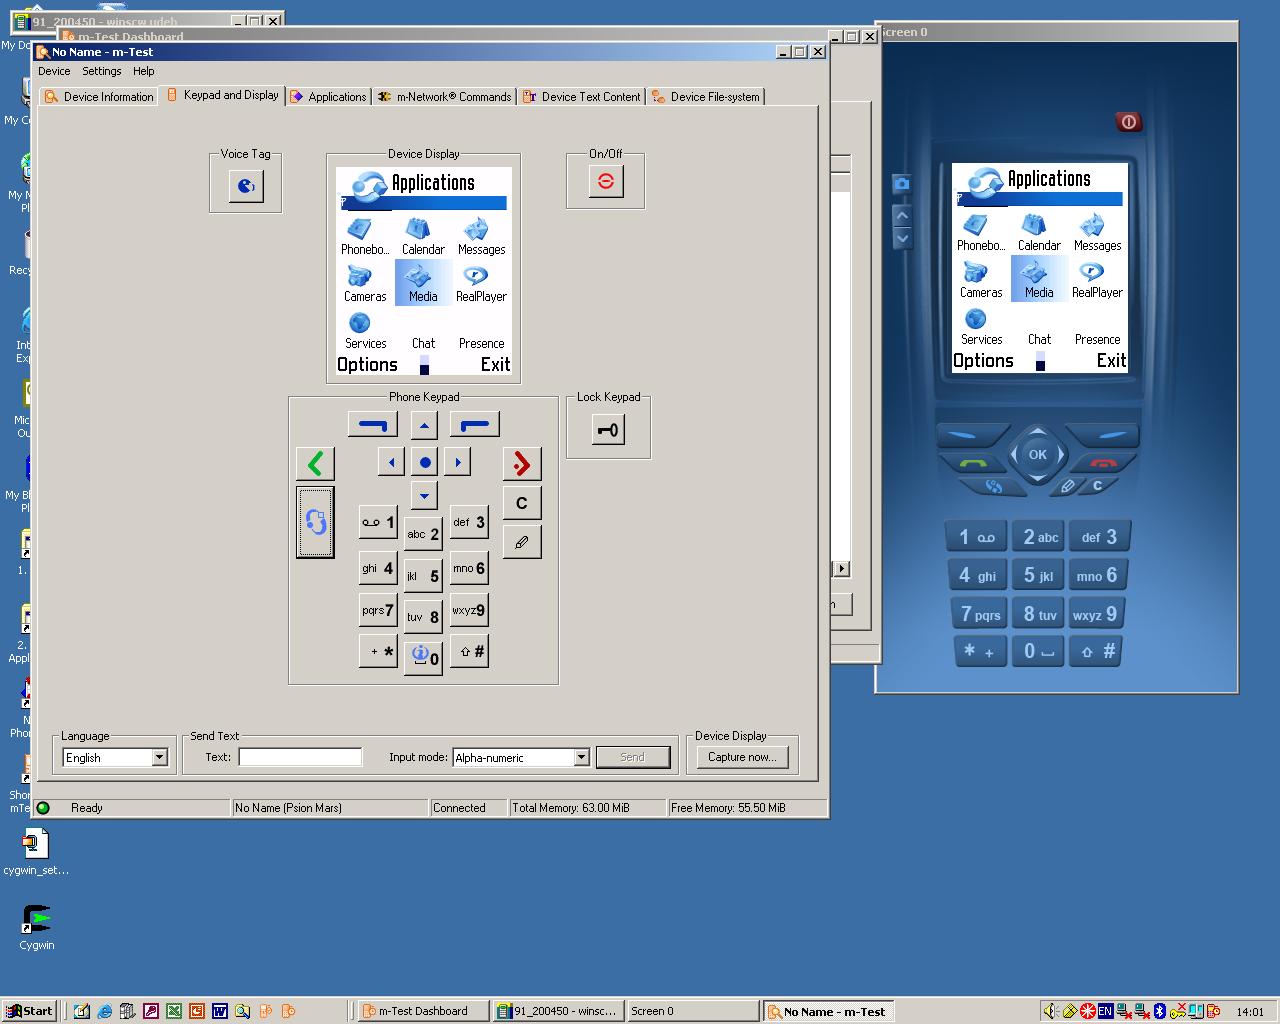Open the Settings menu

pos(101,71)
